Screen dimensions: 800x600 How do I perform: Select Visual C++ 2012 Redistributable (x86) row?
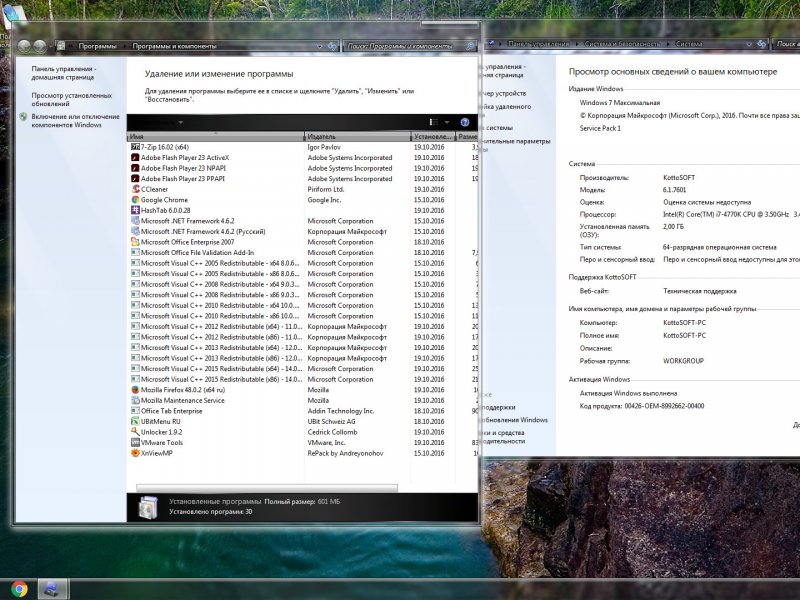tap(303, 337)
